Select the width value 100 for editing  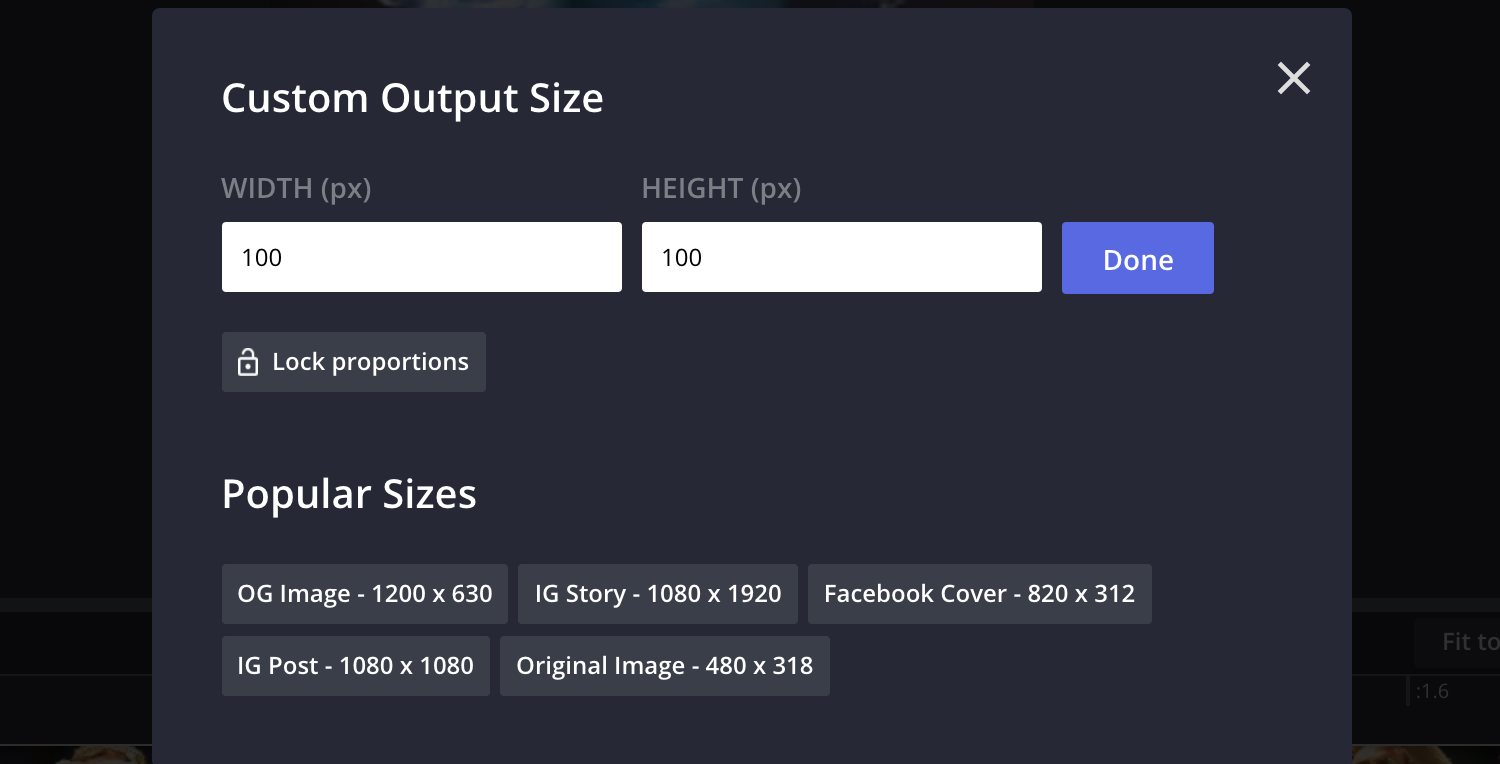260,257
